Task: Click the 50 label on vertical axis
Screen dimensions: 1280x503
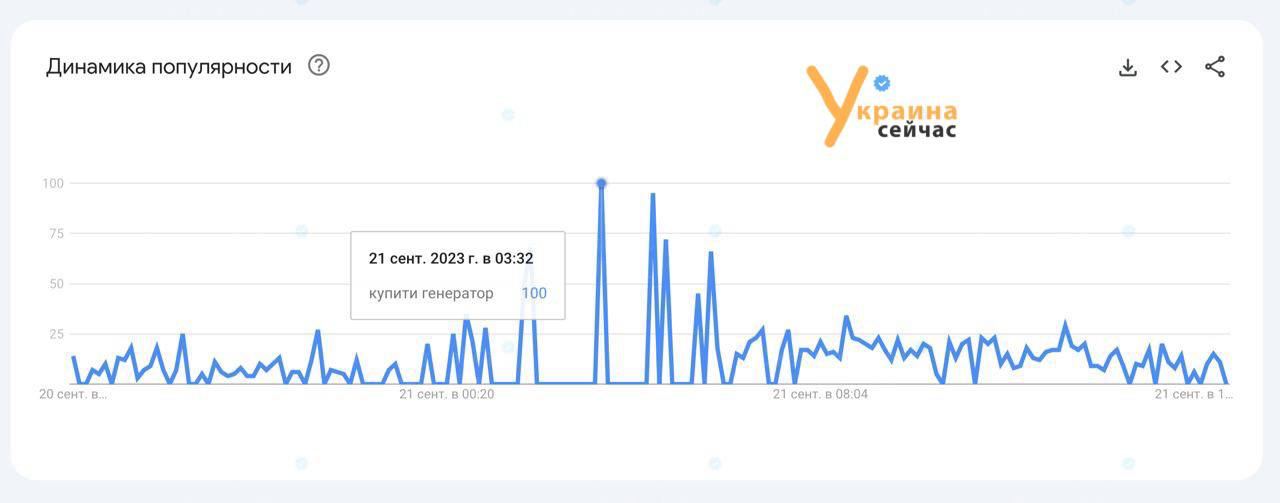Action: pyautogui.click(x=56, y=284)
